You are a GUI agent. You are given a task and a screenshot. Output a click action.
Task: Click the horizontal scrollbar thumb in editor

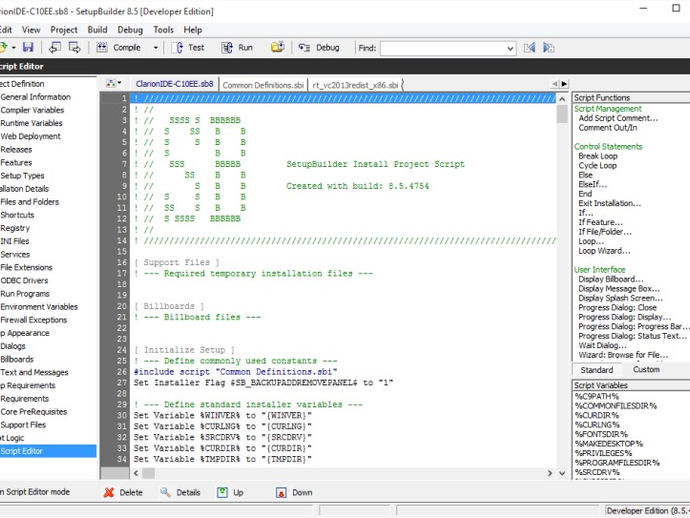click(148, 473)
